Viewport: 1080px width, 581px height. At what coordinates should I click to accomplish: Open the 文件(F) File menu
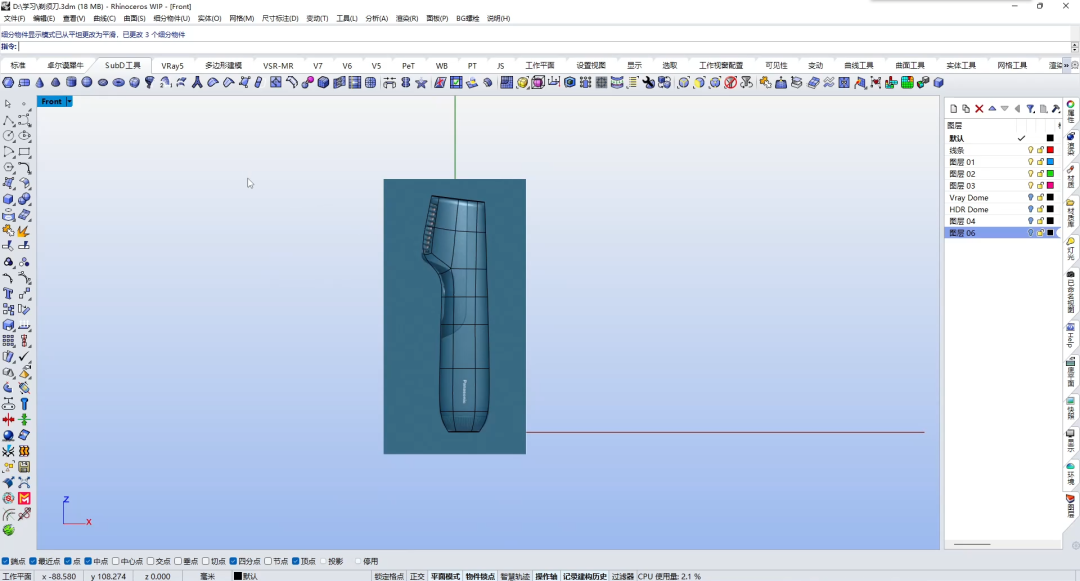point(14,19)
